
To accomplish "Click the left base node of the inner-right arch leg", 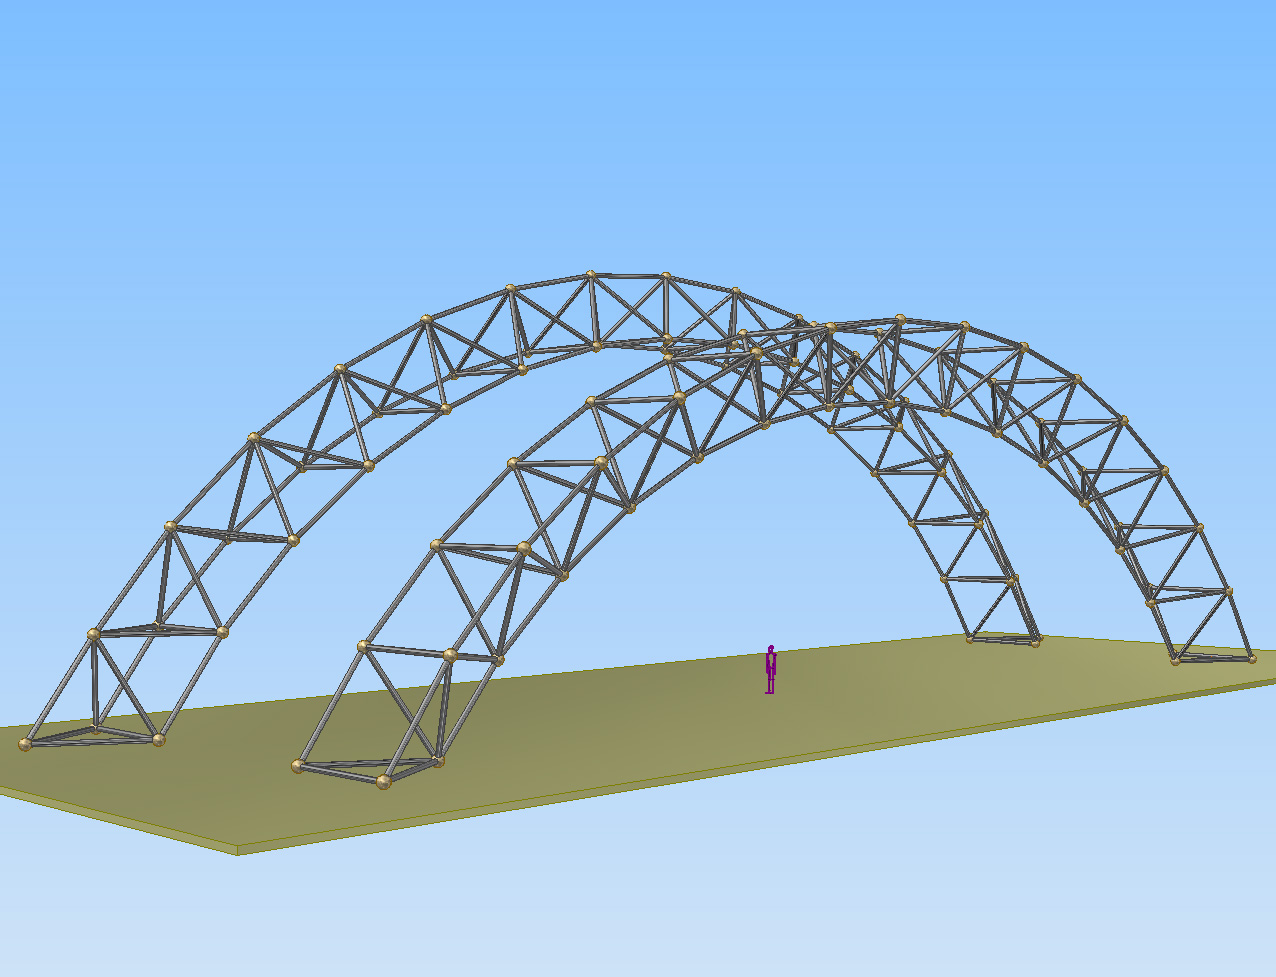I will [x=968, y=637].
